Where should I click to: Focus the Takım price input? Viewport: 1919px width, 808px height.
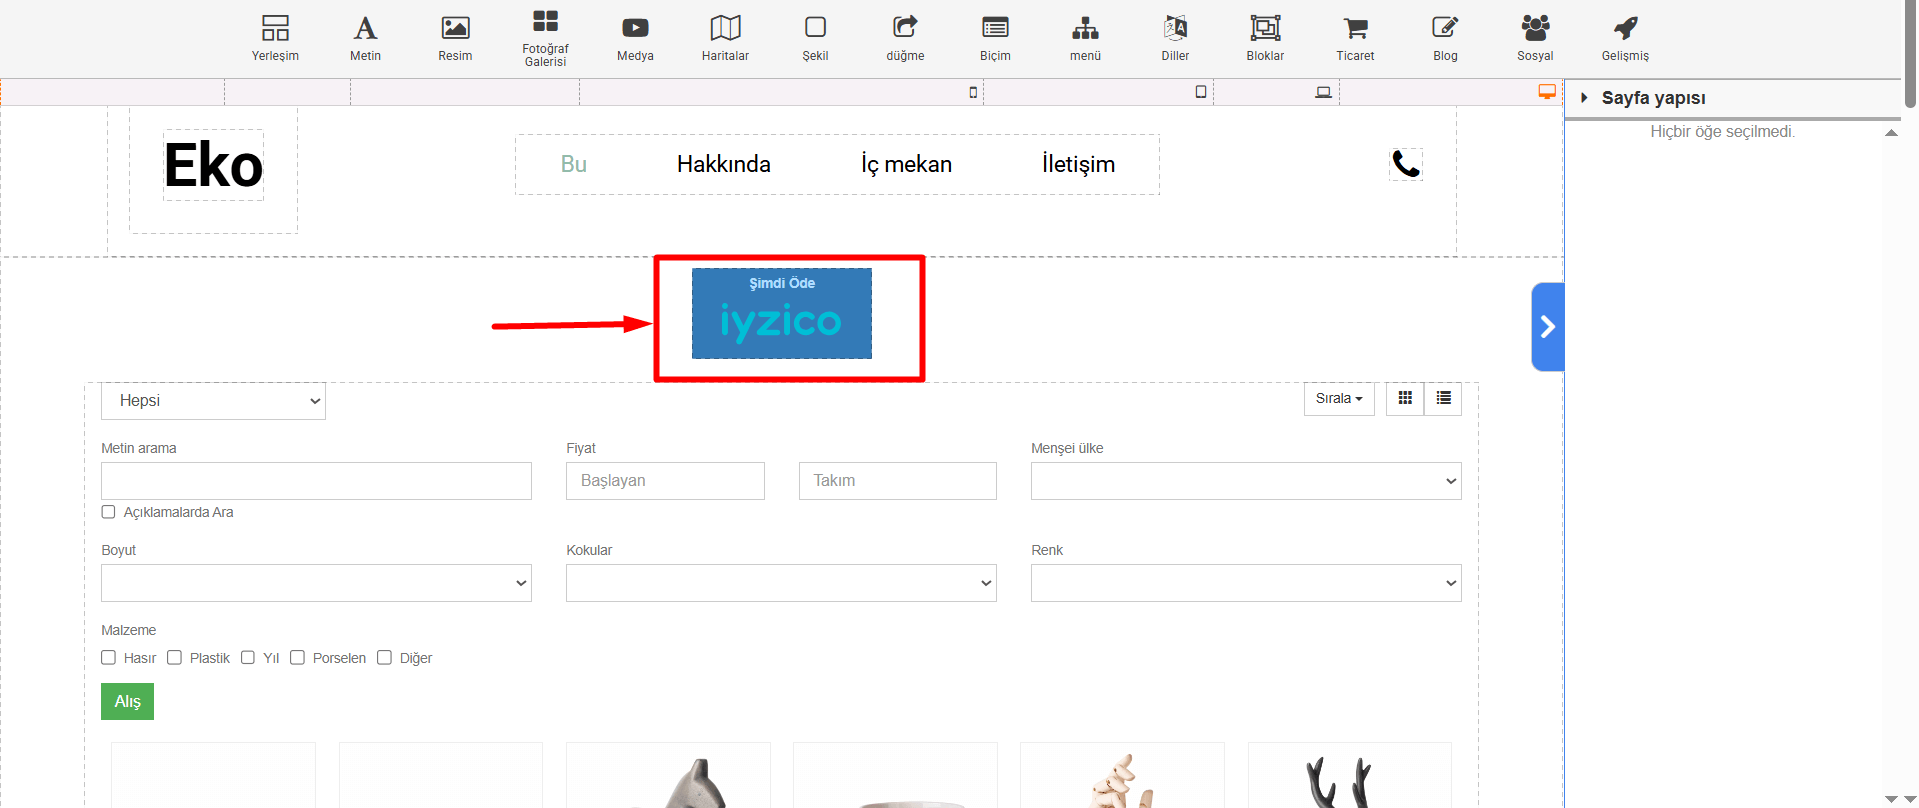click(x=898, y=481)
